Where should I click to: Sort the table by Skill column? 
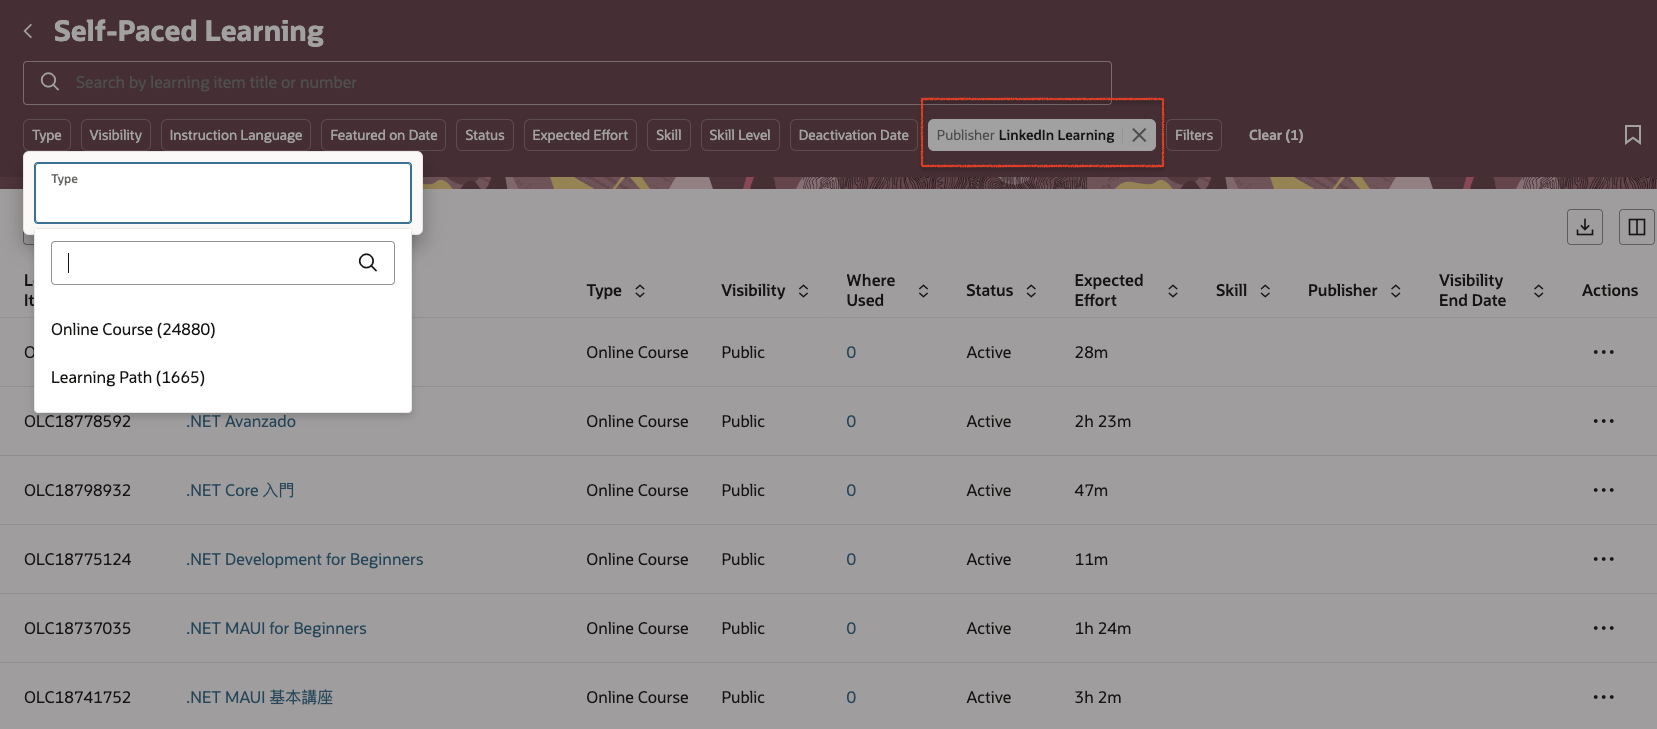(x=1265, y=291)
